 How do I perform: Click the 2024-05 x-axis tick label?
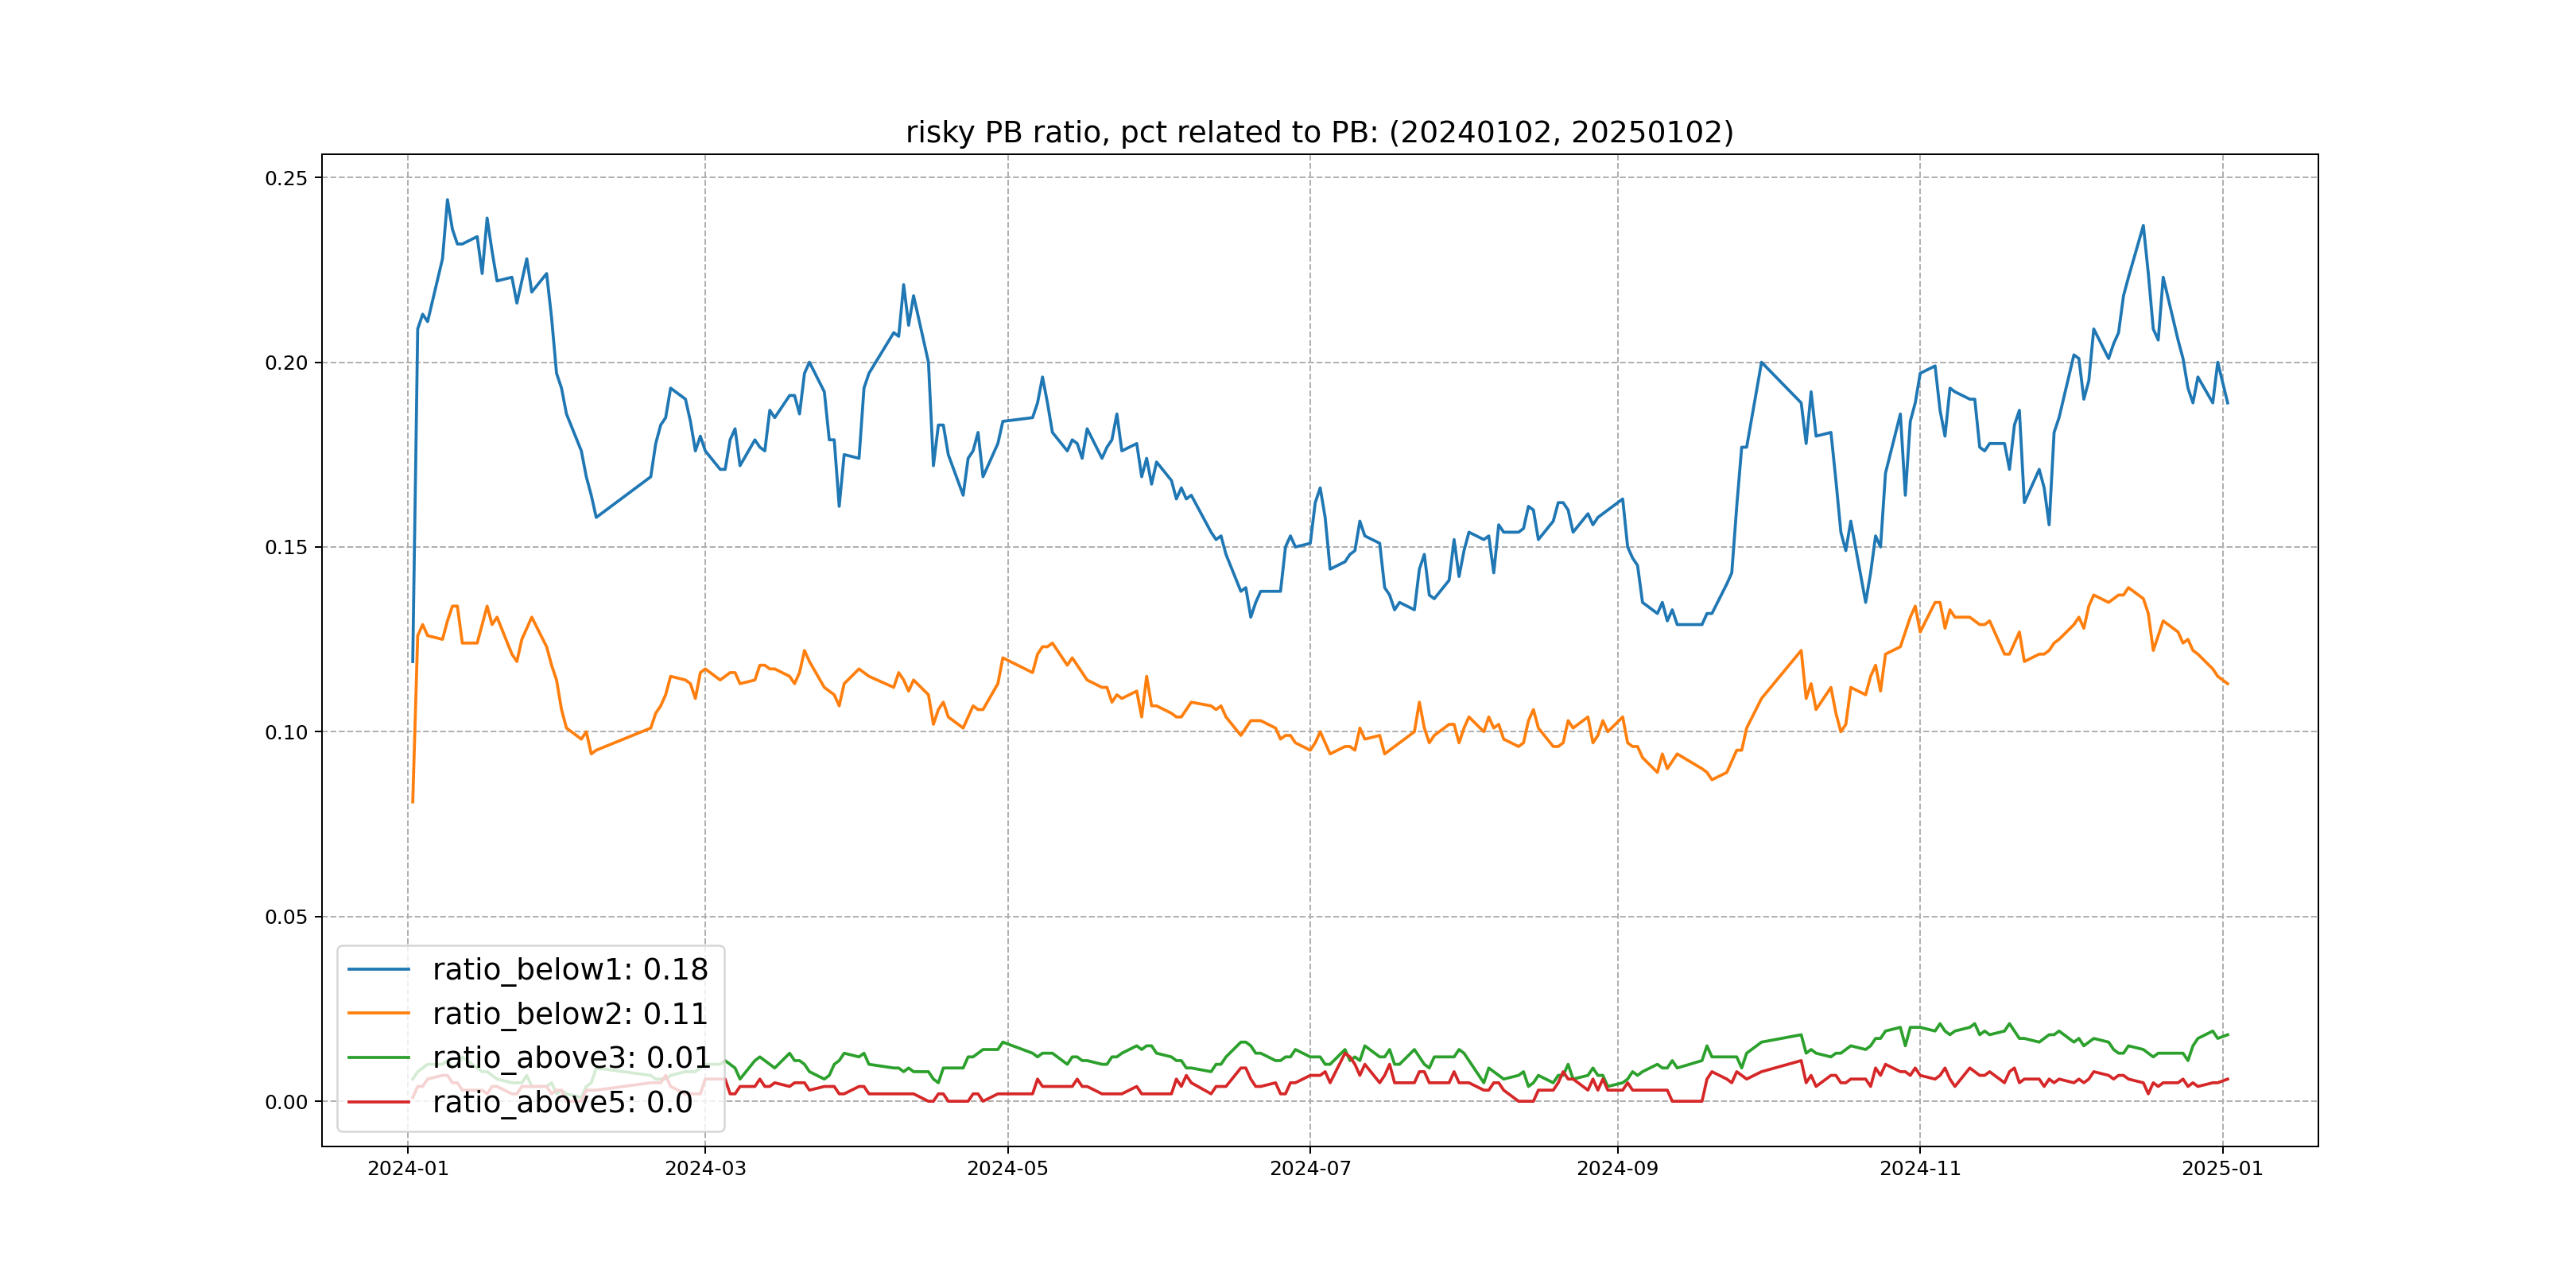point(1007,1168)
